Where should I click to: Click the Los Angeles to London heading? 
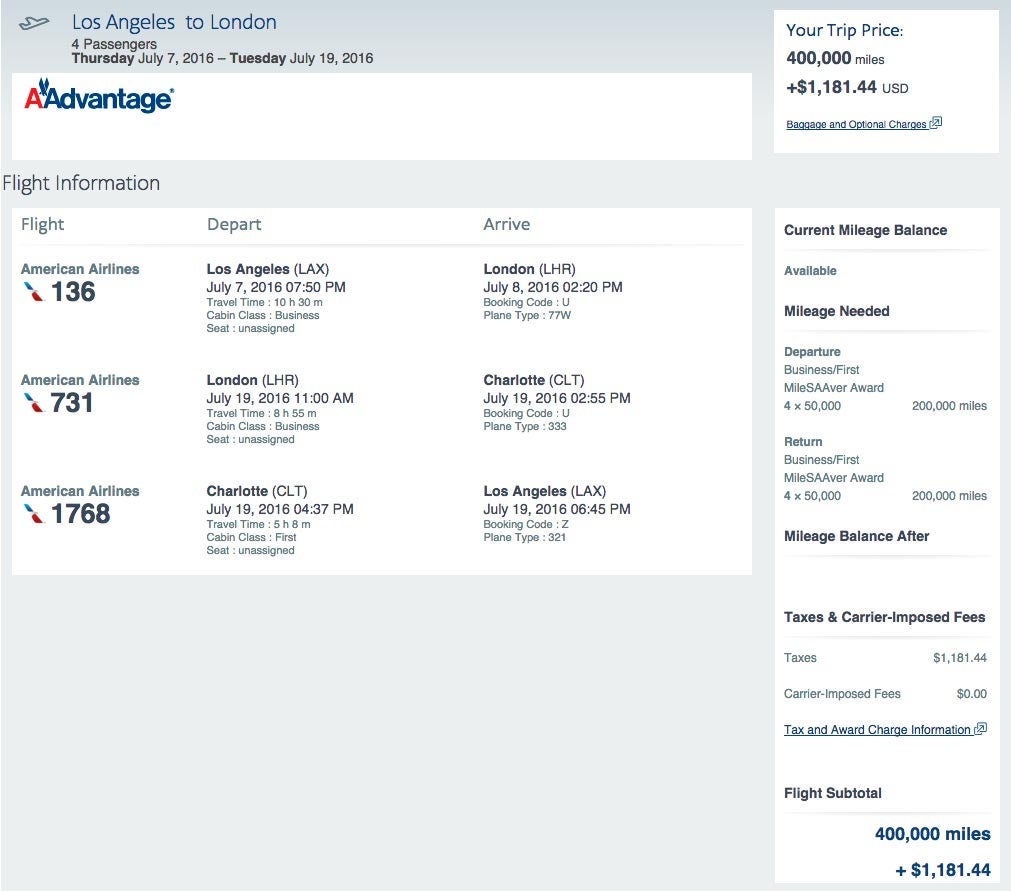(x=174, y=23)
